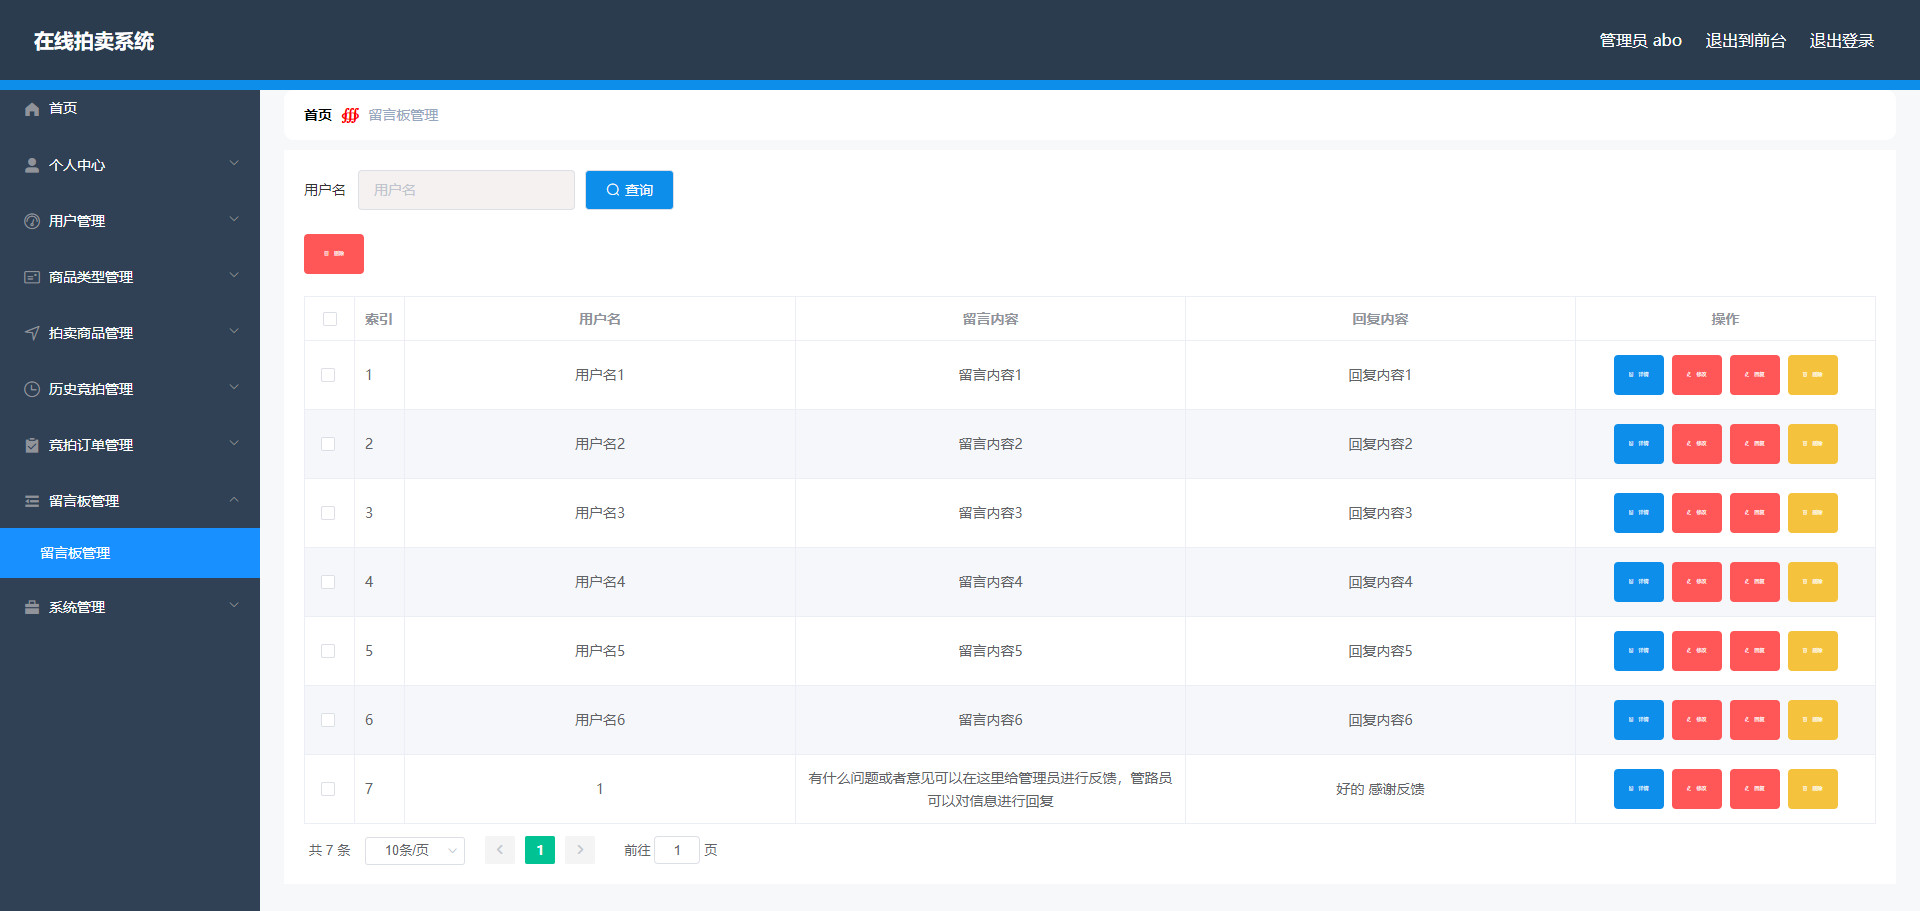Expand the 拍卖商品管理 chevron arrow
1920x911 pixels.
pos(234,331)
